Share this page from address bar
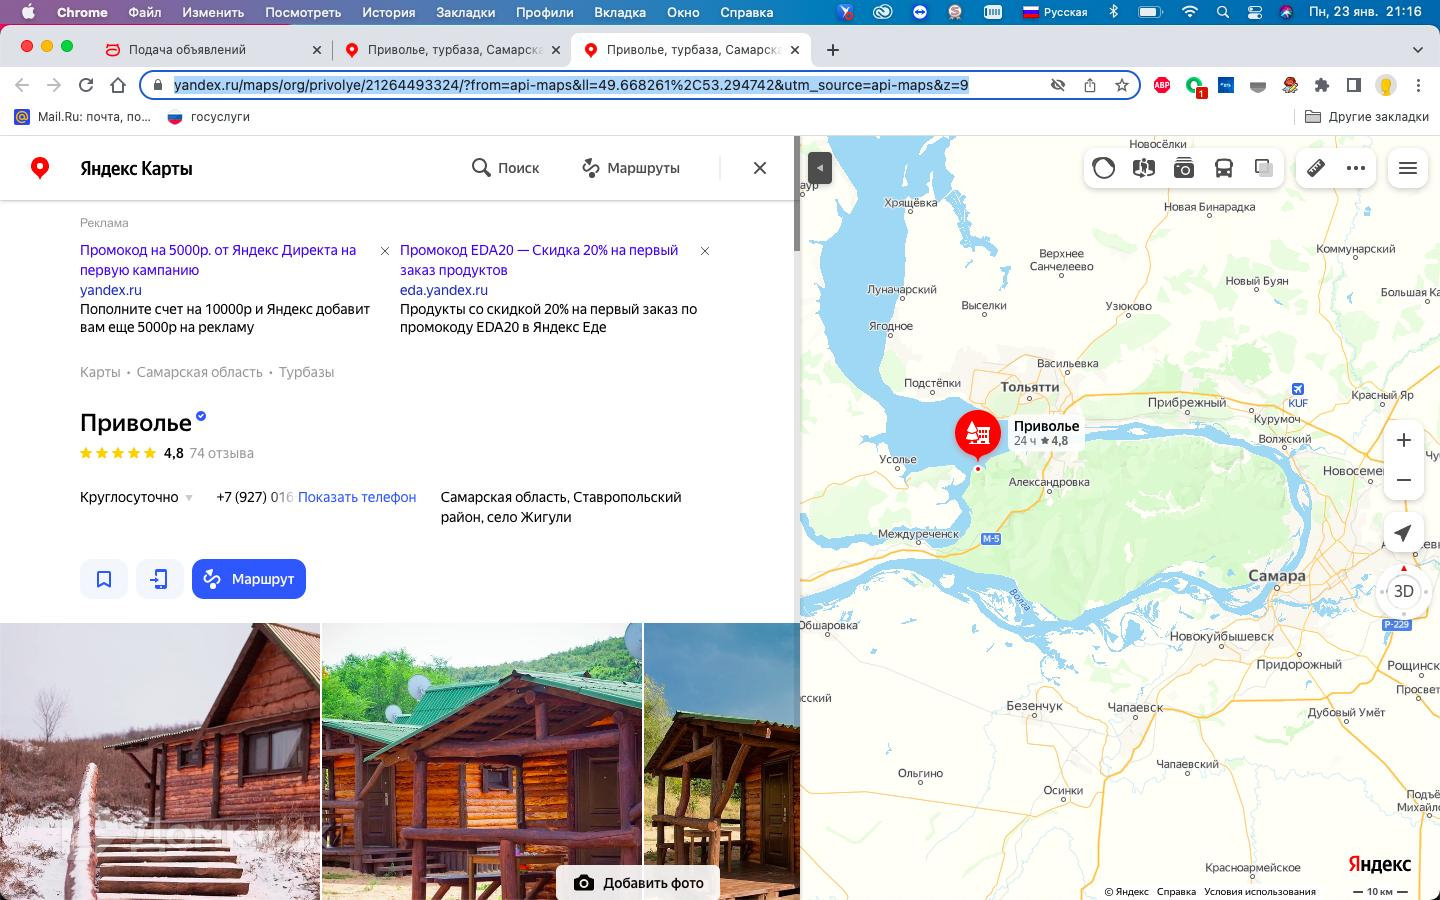 (1090, 85)
